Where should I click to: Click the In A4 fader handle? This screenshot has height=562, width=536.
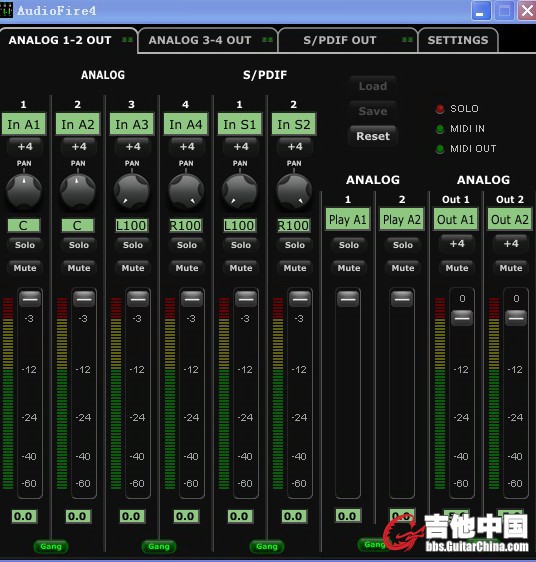pyautogui.click(x=192, y=299)
